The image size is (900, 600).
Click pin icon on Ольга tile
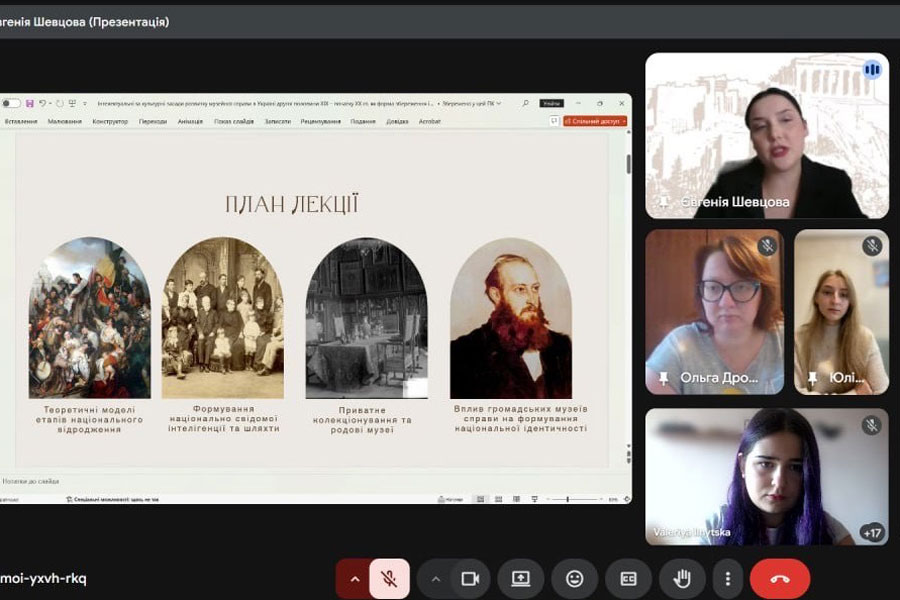point(663,378)
